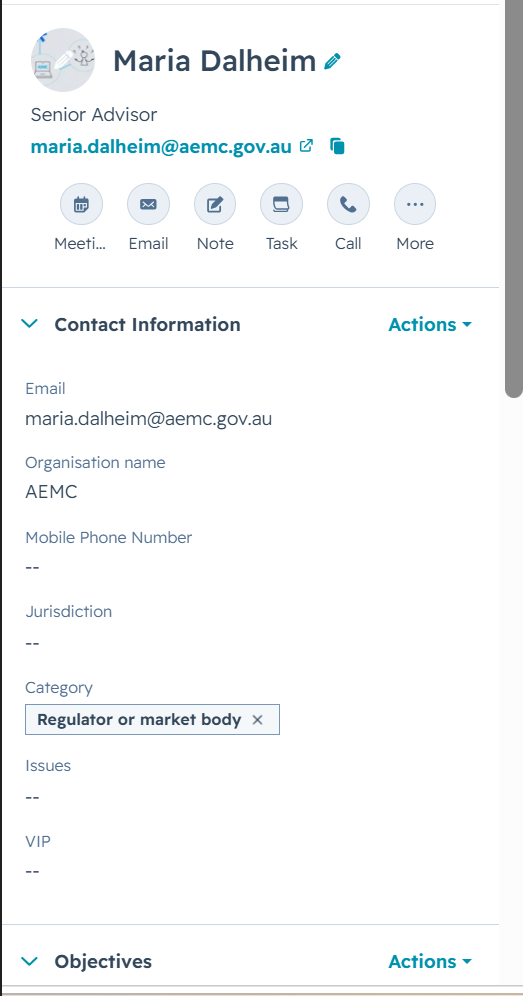
Task: Copy email address with the copy icon
Action: [x=337, y=146]
